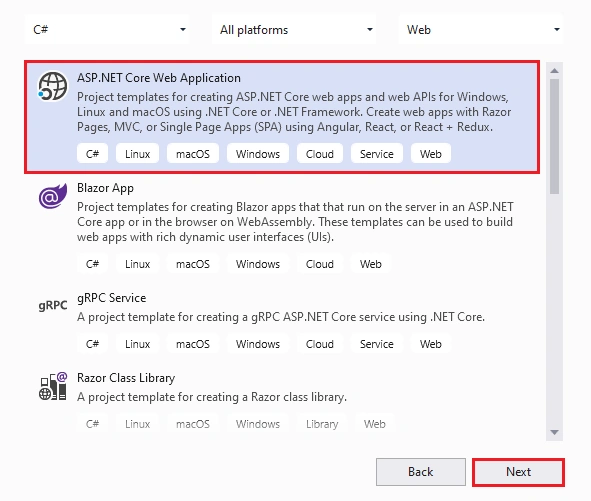Image resolution: width=591 pixels, height=501 pixels.
Task: Click the macOS tag under ASP.NET Core Web Application
Action: 193,153
